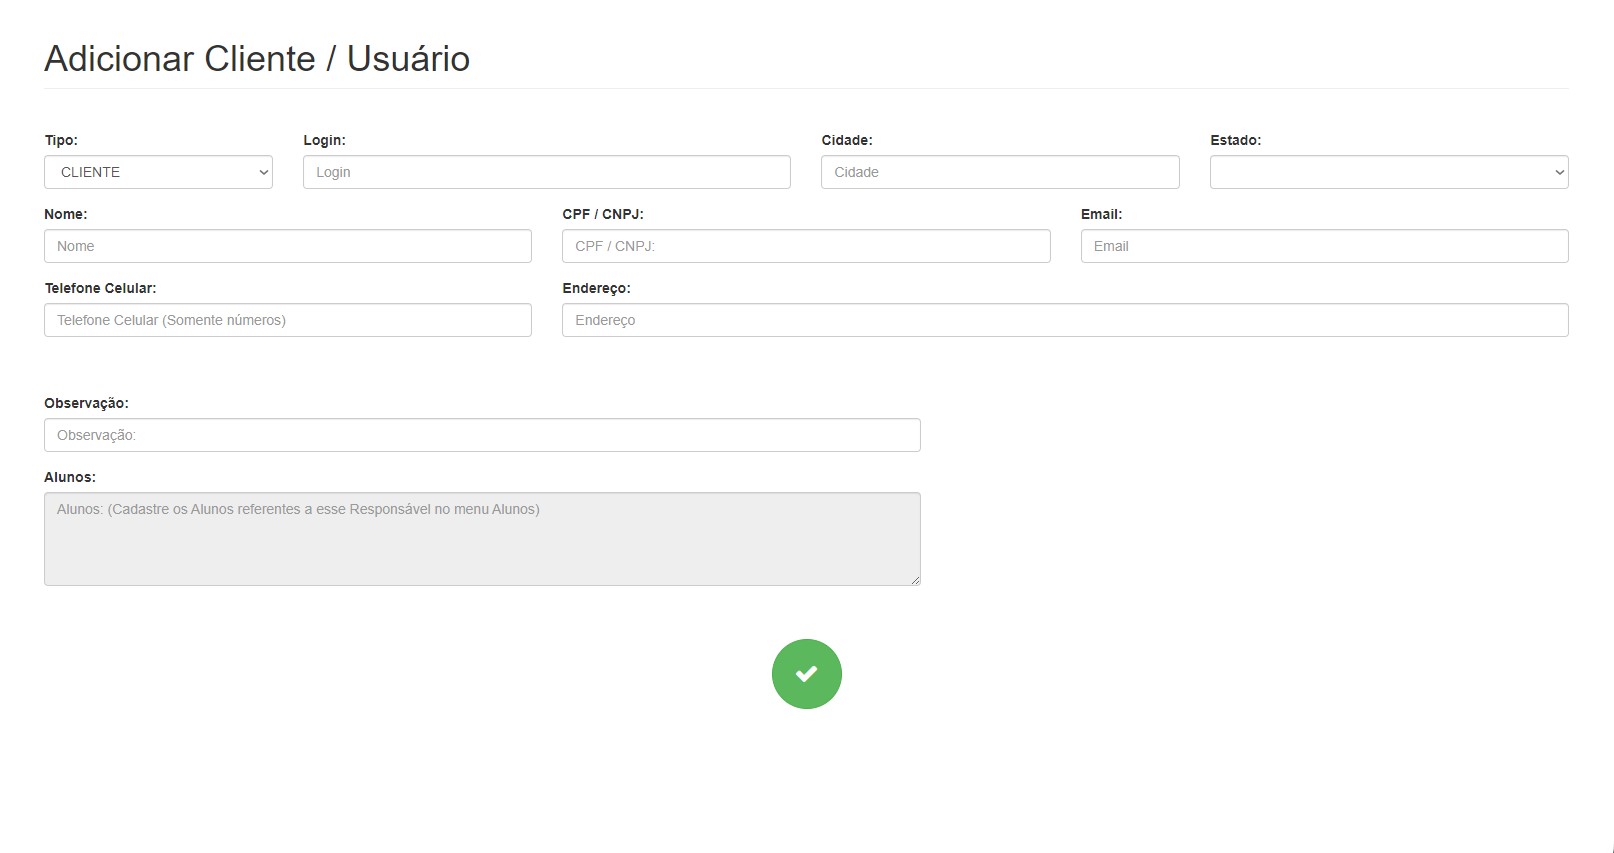Open the Estado dropdown
This screenshot has height=853, width=1614.
tap(1389, 172)
